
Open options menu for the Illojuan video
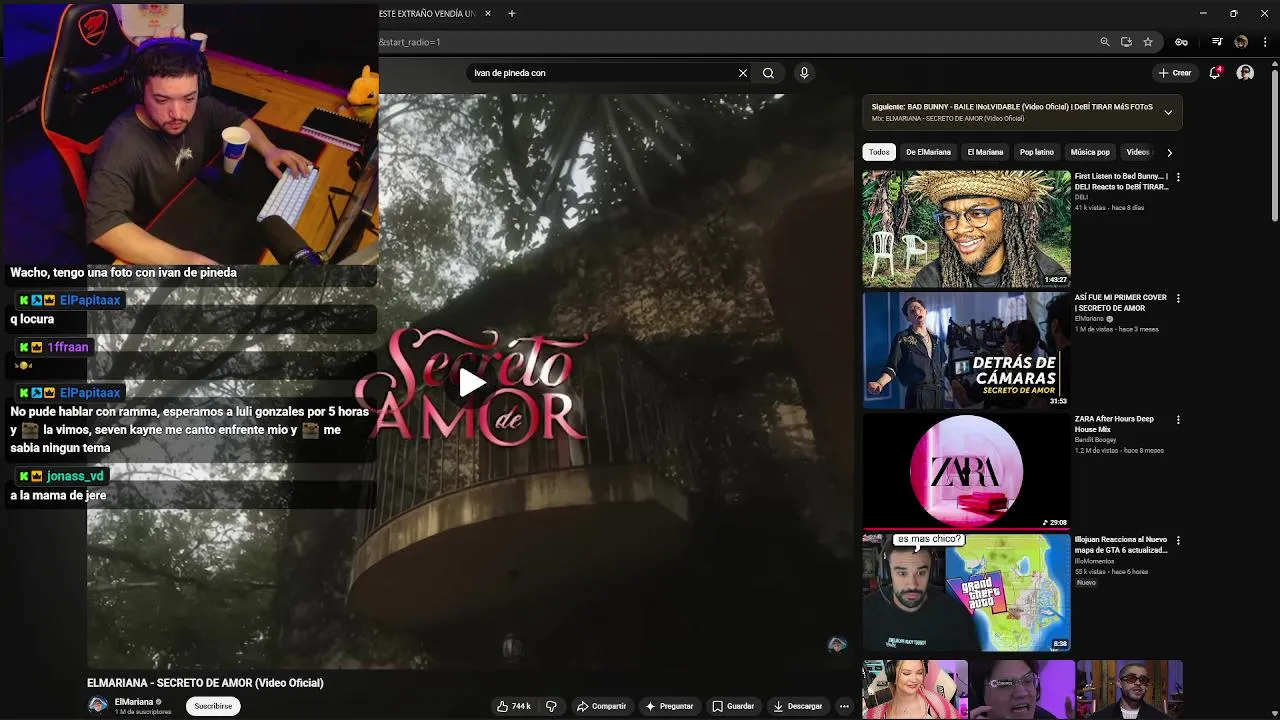click(x=1178, y=540)
